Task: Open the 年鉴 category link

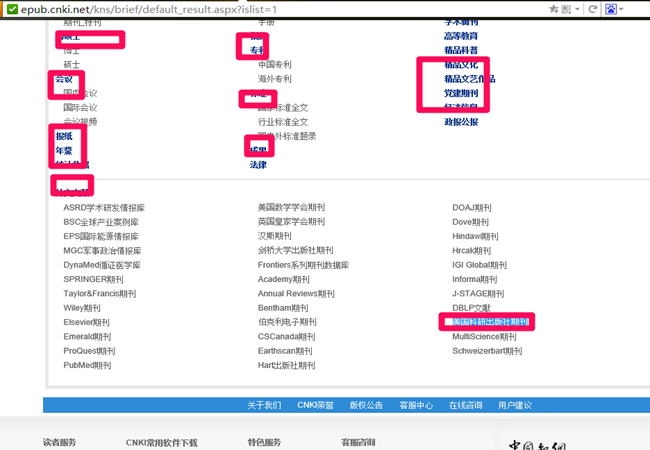Action: tap(64, 150)
